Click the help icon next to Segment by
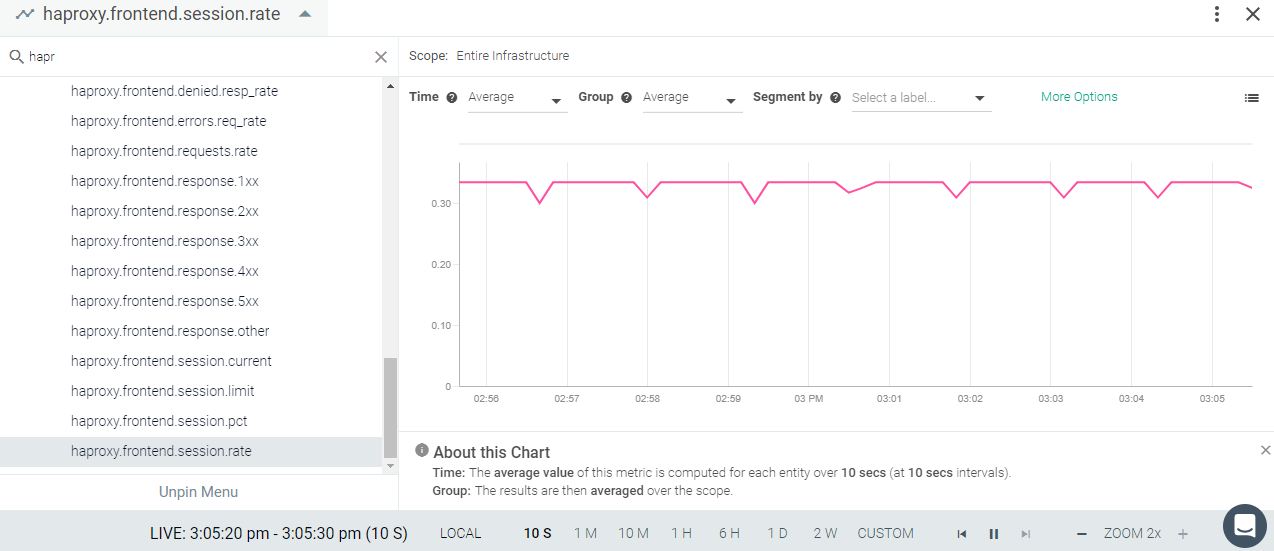The width and height of the screenshot is (1274, 551). 835,98
